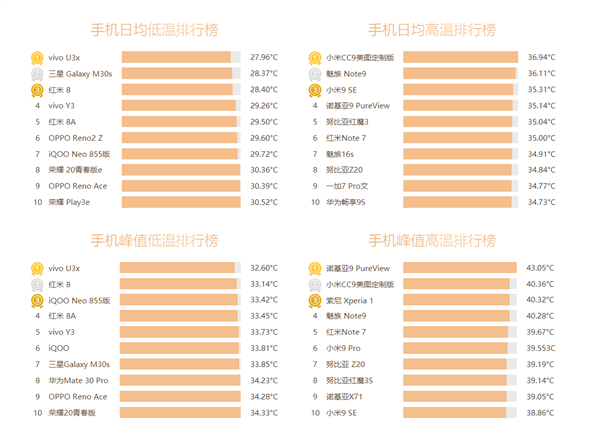Click bronze medal next to 红米 8
Screen dimensions: 600x436
point(37,90)
